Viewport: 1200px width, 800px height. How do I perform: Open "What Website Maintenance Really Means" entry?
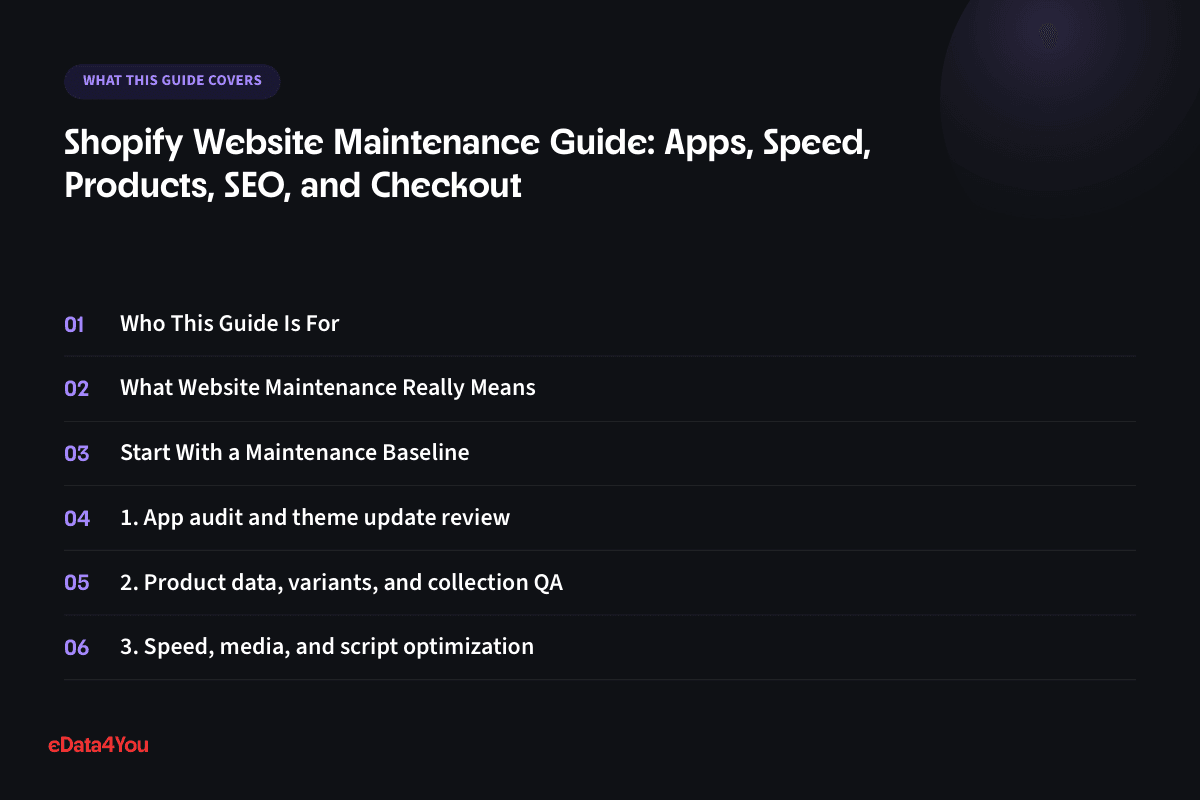[328, 388]
